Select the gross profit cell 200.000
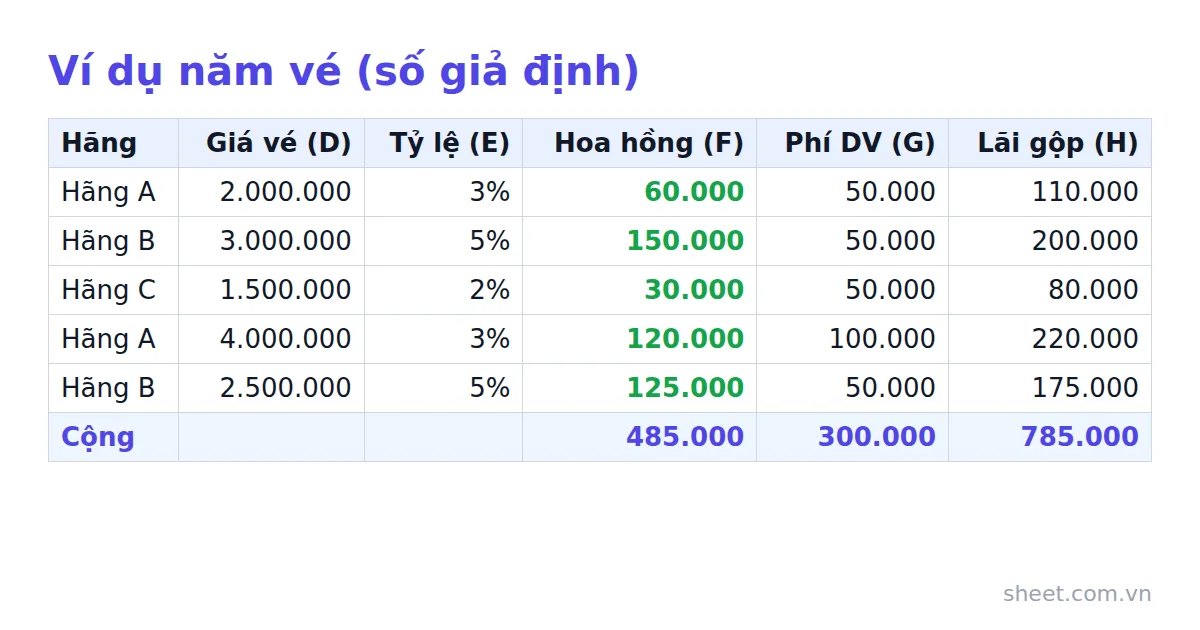This screenshot has width=1200, height=630. (1050, 241)
